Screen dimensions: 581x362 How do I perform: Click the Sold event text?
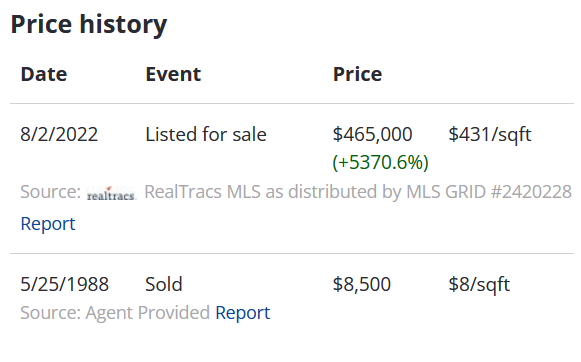164,284
